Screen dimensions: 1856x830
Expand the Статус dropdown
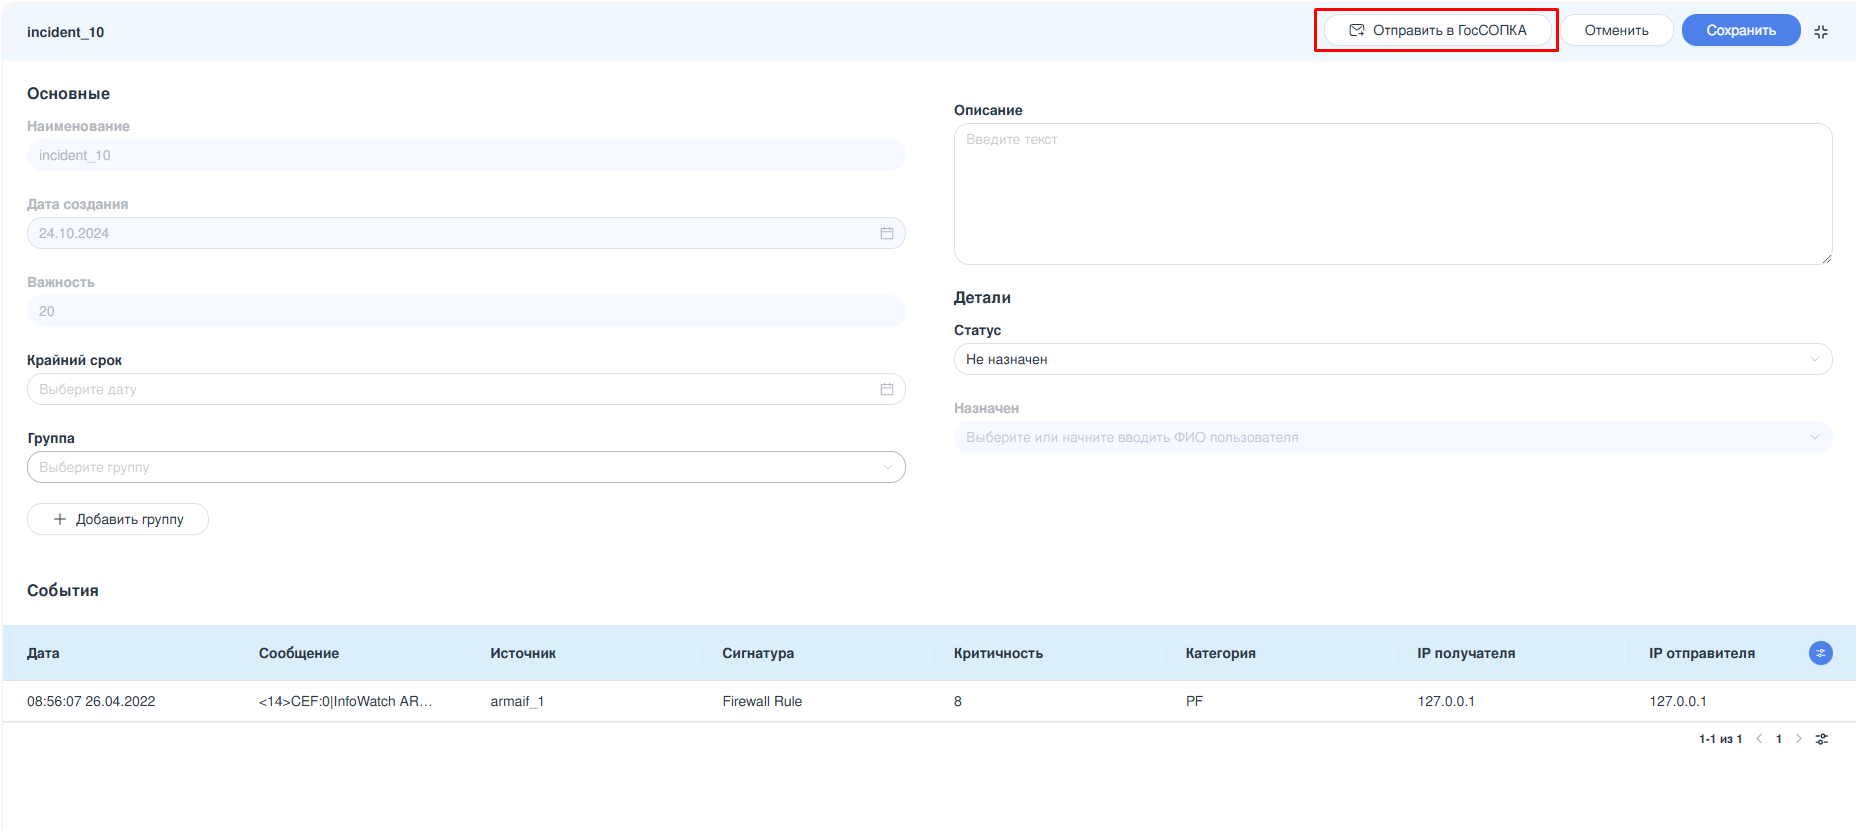click(x=1392, y=359)
